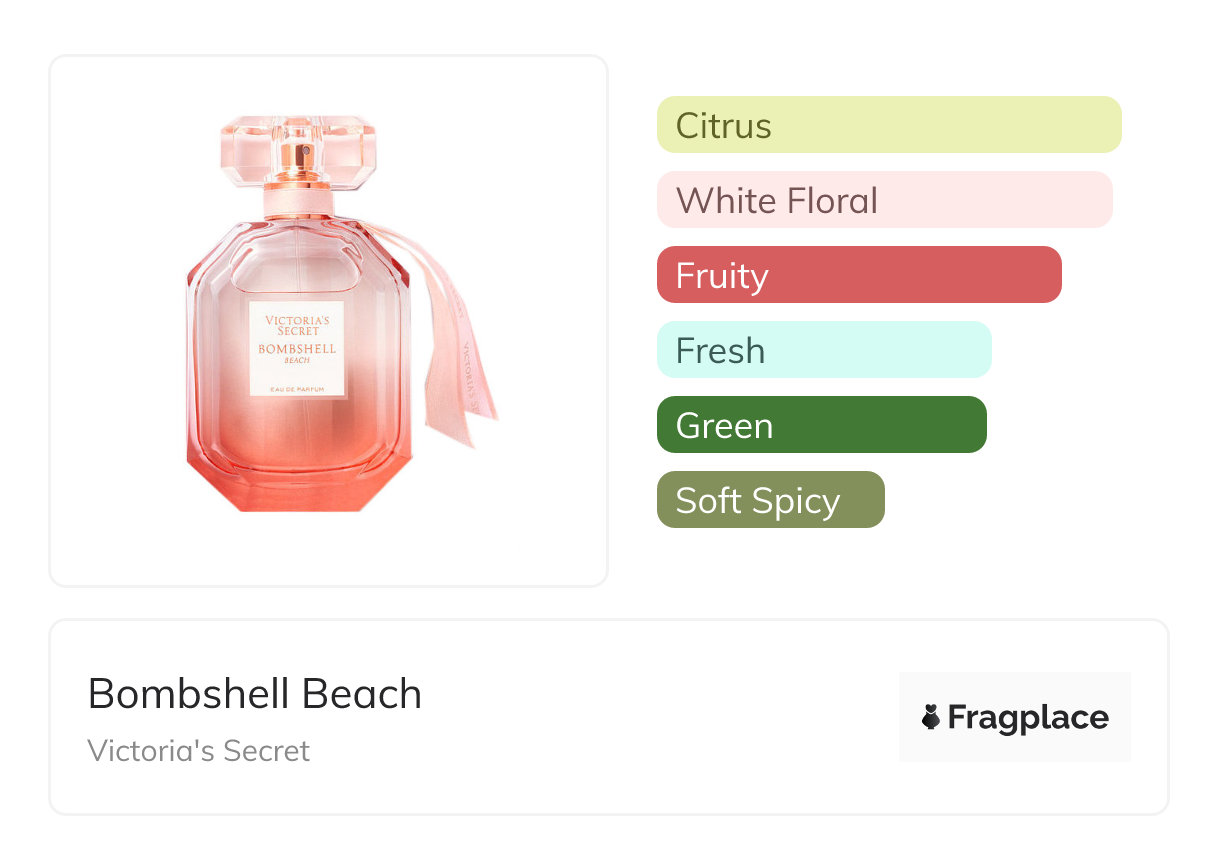The image size is (1218, 864).
Task: Click the Victoria's Secret brand name below title
Action: pyautogui.click(x=199, y=751)
